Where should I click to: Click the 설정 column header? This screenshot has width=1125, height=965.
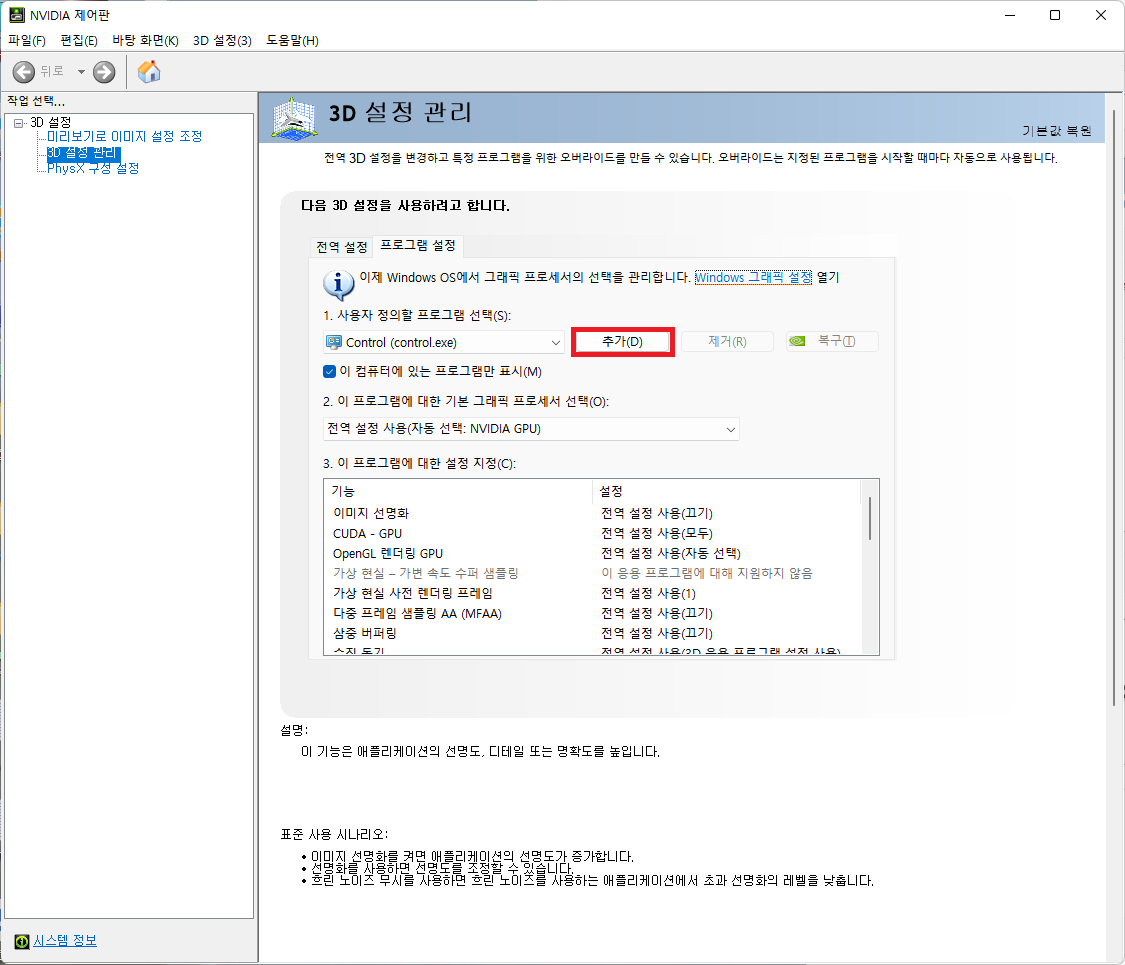[x=726, y=491]
